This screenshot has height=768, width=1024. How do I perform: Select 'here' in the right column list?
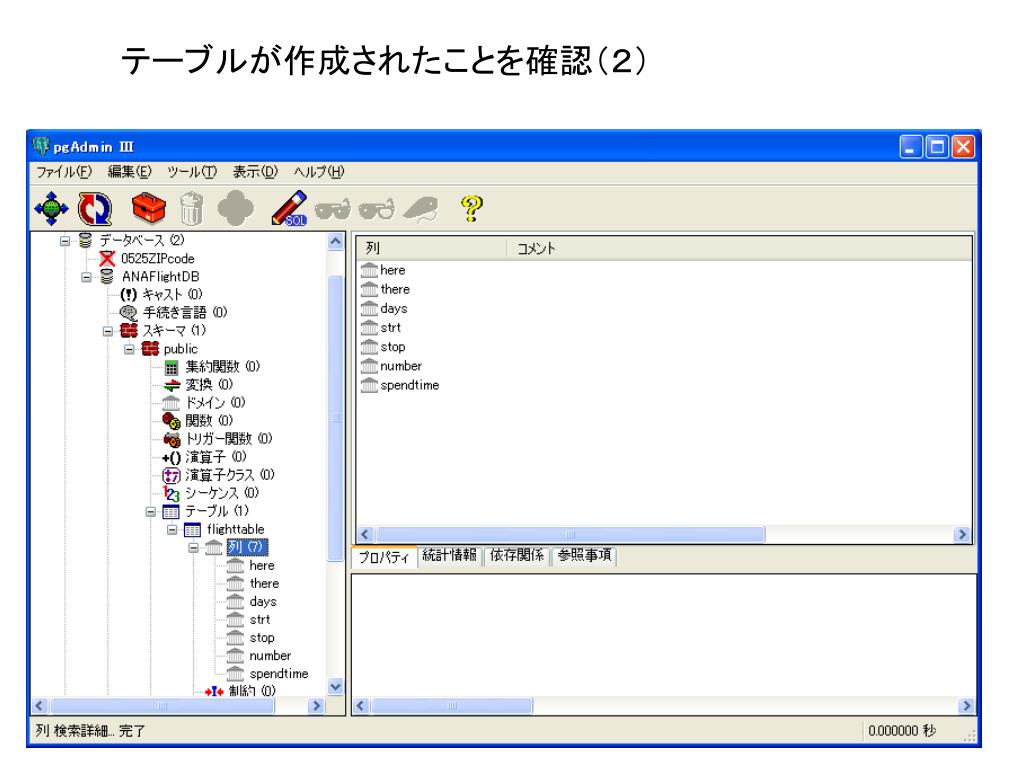pyautogui.click(x=392, y=270)
